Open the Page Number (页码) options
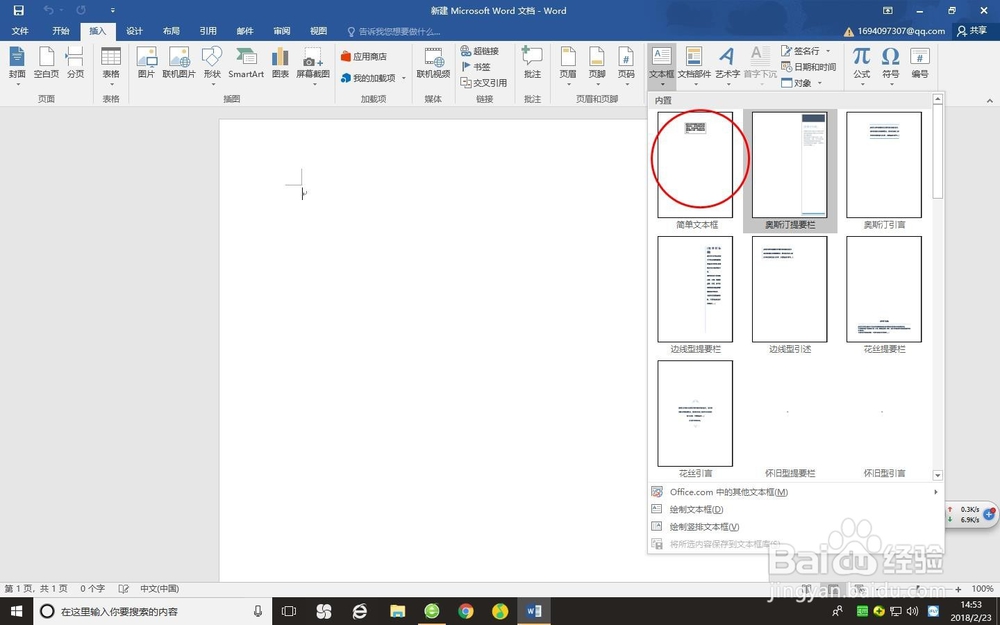The width and height of the screenshot is (1000, 625). pos(626,65)
